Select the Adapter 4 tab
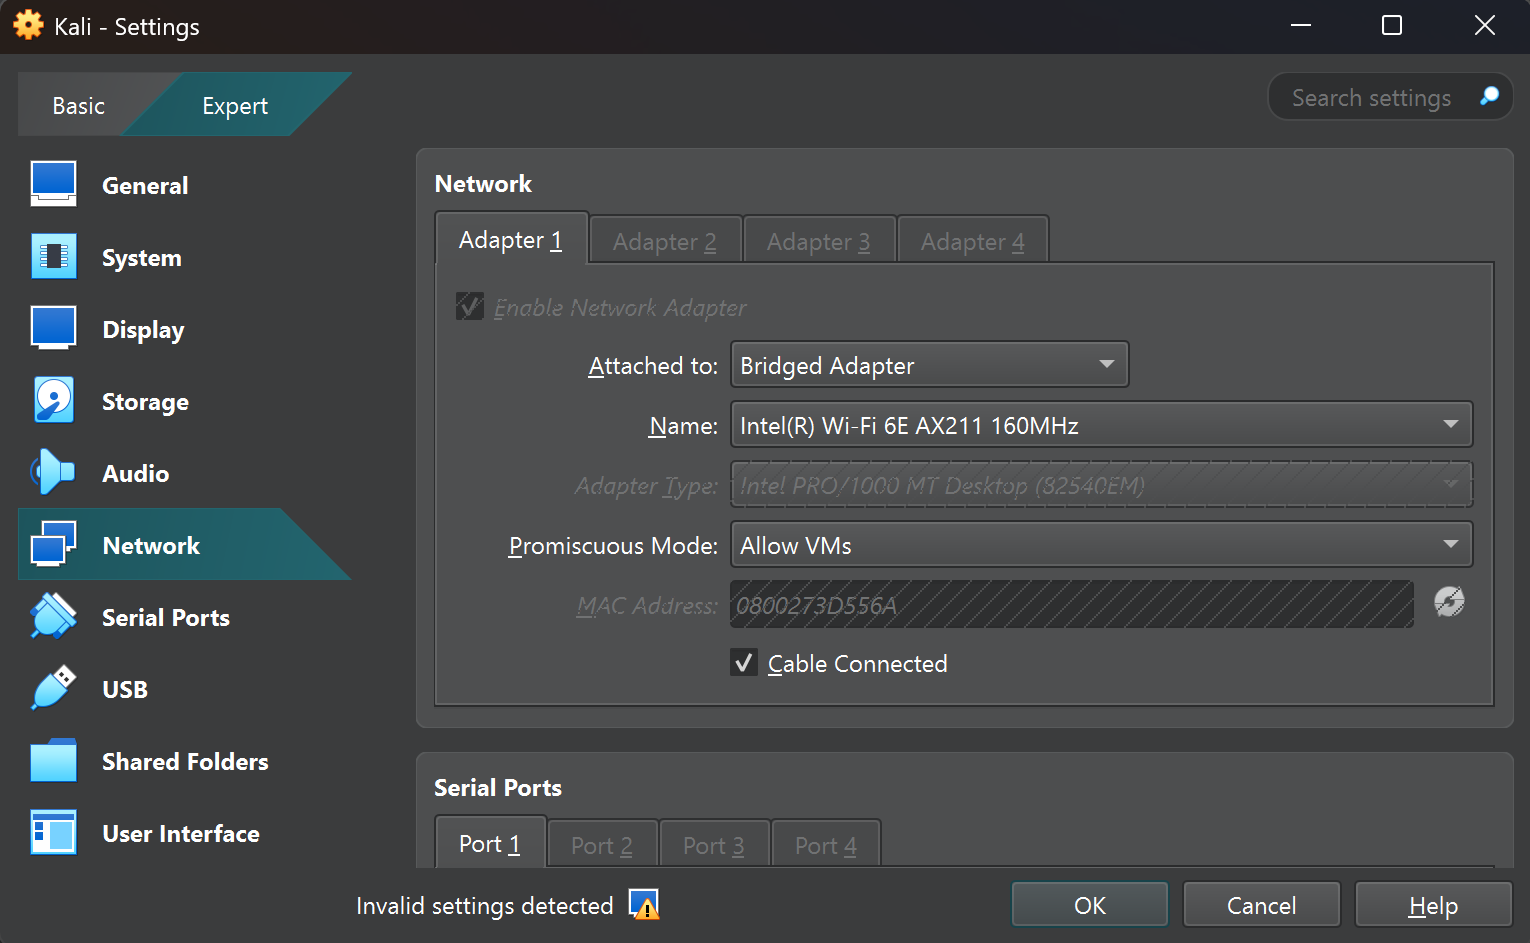Screen dimensions: 1530x943 (x=973, y=242)
